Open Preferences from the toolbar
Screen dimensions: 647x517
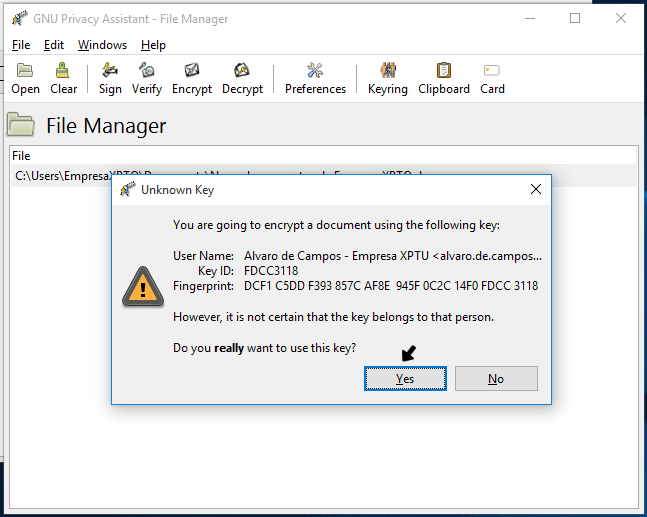[315, 78]
